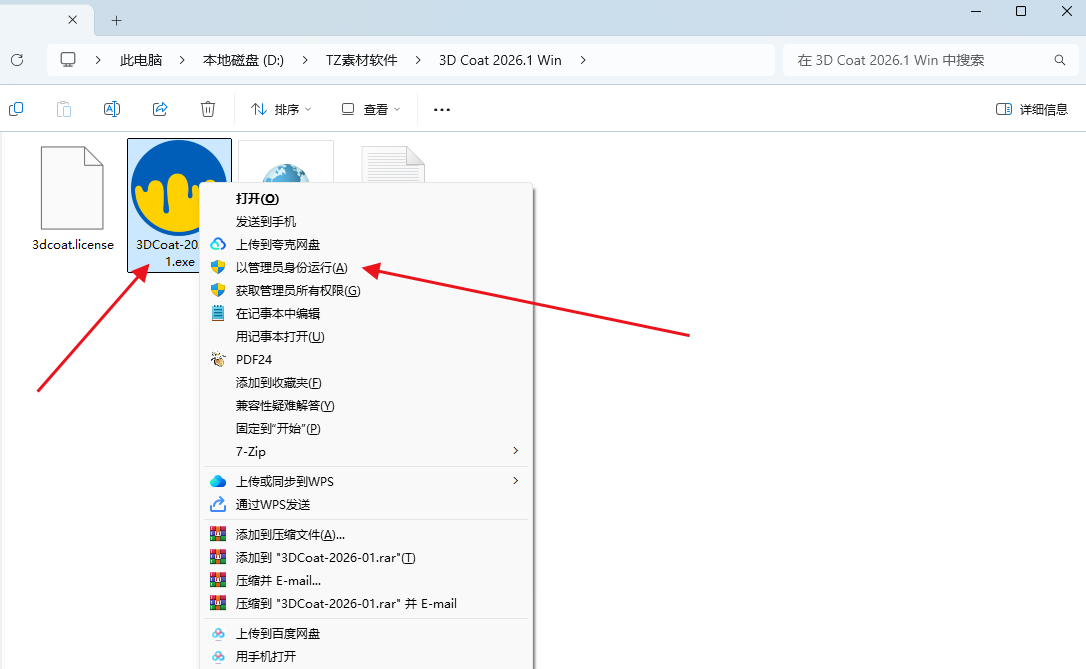Choose 获取管理员所有权限(G)
The height and width of the screenshot is (669, 1086).
[367, 290]
